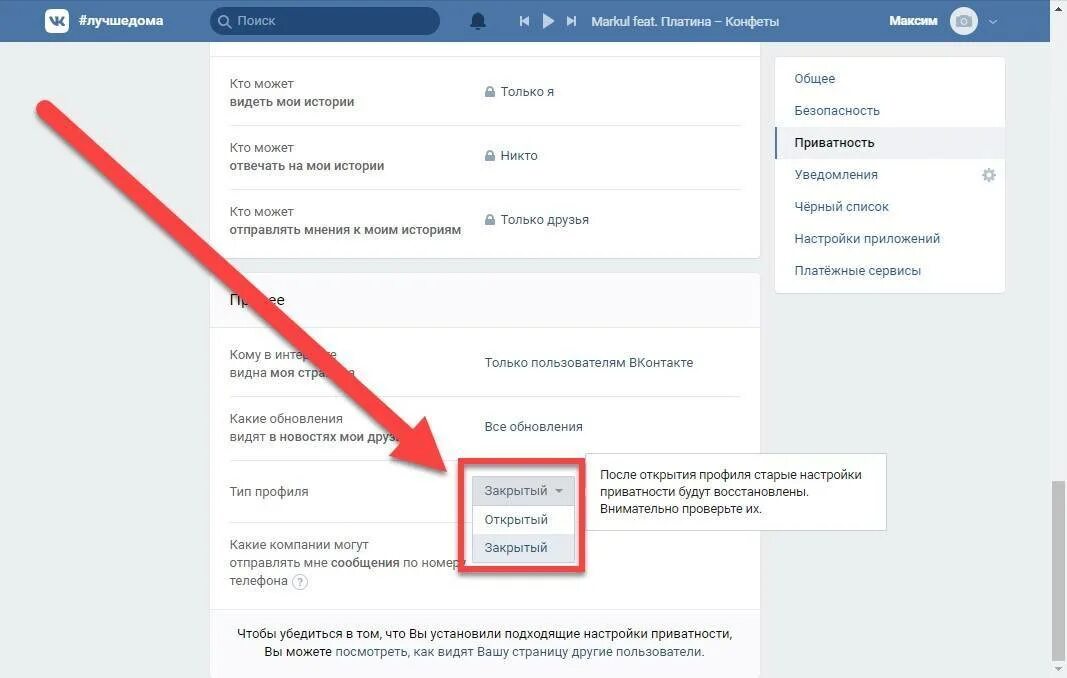Expand the account menu chevron
Viewport: 1067px width, 678px height.
tap(993, 21)
